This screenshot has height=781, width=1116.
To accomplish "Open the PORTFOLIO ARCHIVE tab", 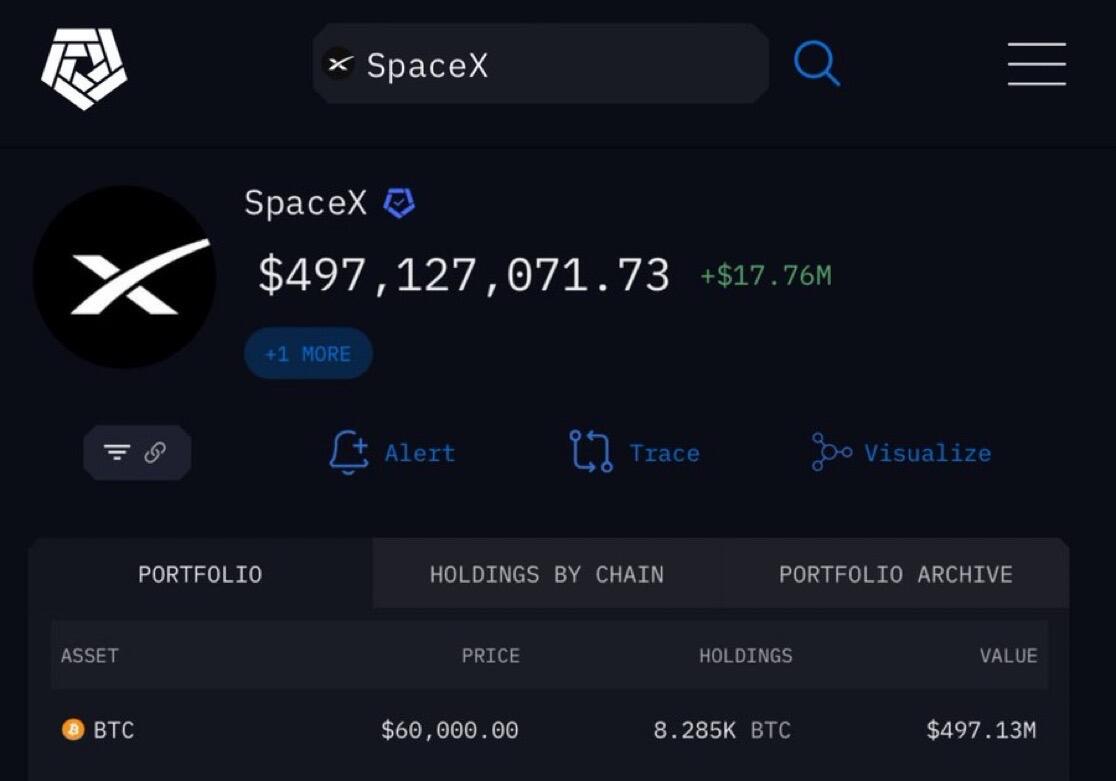I will tap(895, 574).
